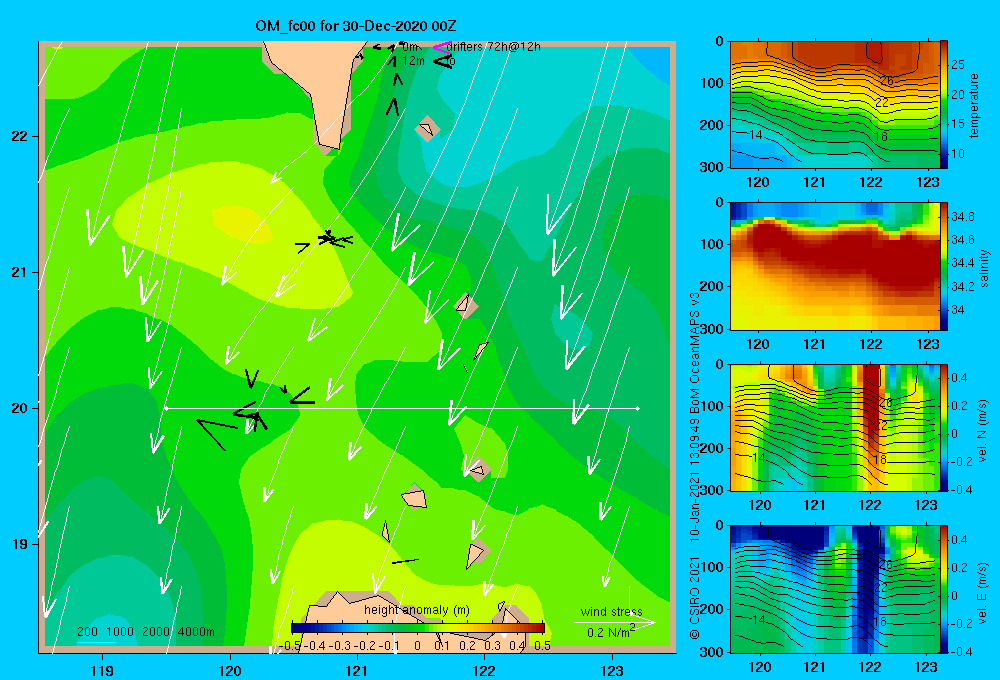Viewport: 1000px width, 680px height.
Task: Click longitude label '119' on the main map axis
Action: tap(102, 670)
